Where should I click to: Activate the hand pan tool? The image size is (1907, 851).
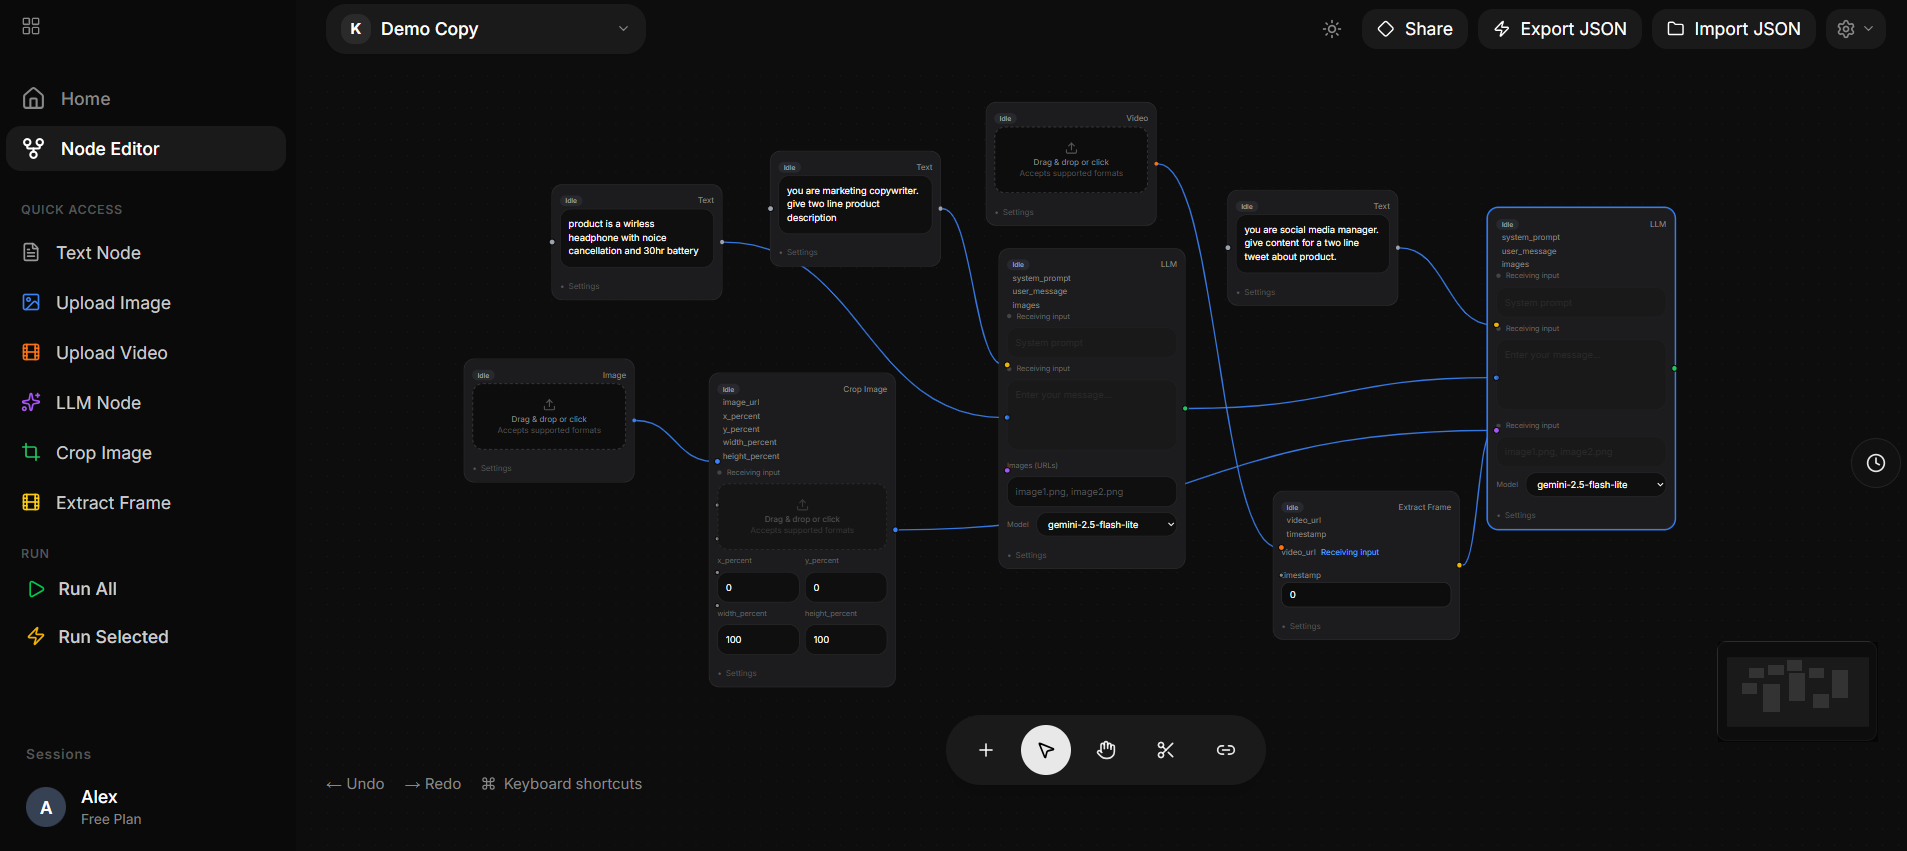point(1105,750)
